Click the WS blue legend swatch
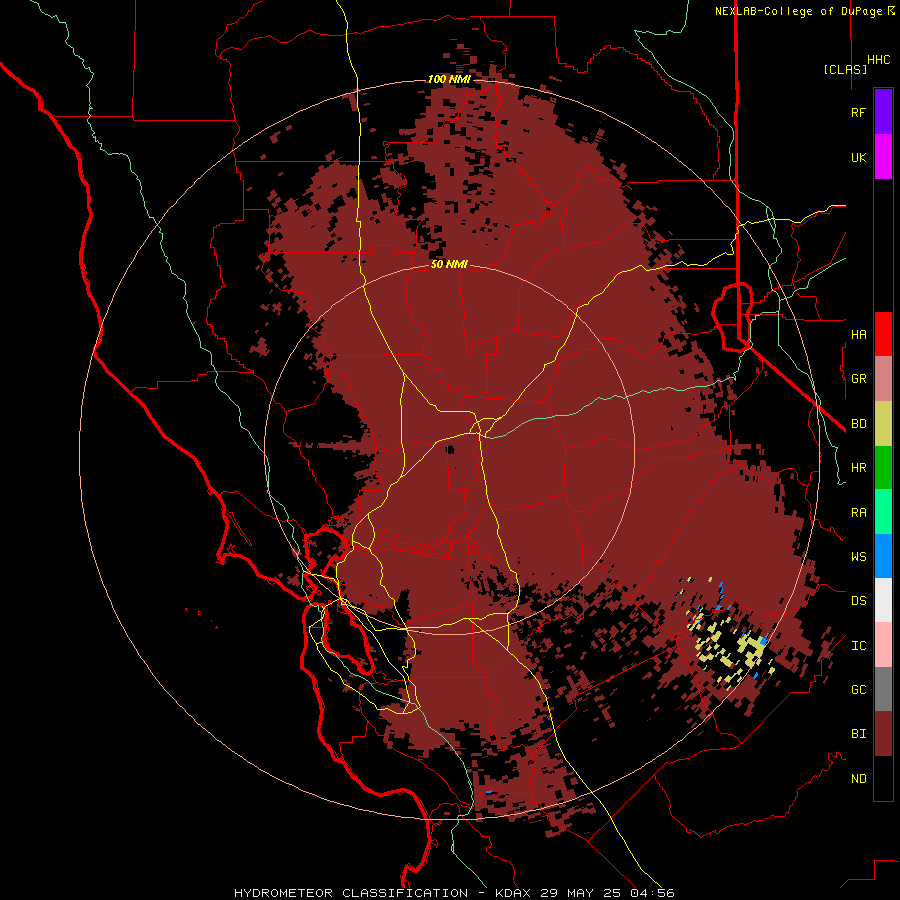 click(x=883, y=556)
